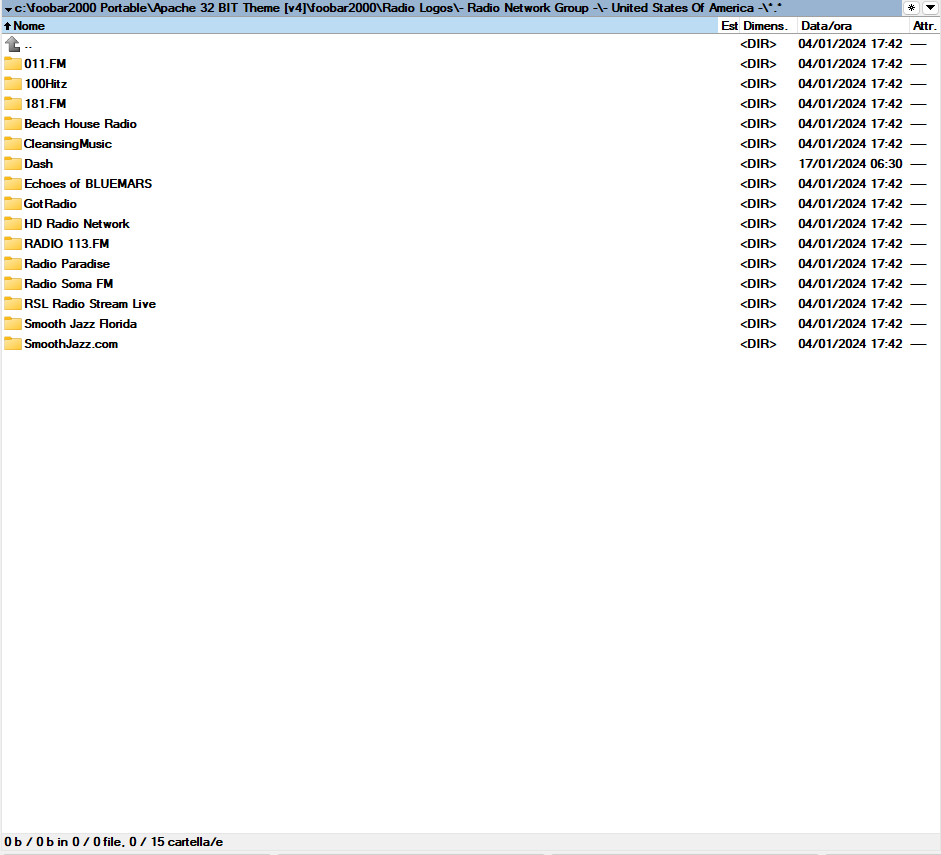941x855 pixels.
Task: Click the RADIO 113.FM folder icon
Action: [13, 244]
